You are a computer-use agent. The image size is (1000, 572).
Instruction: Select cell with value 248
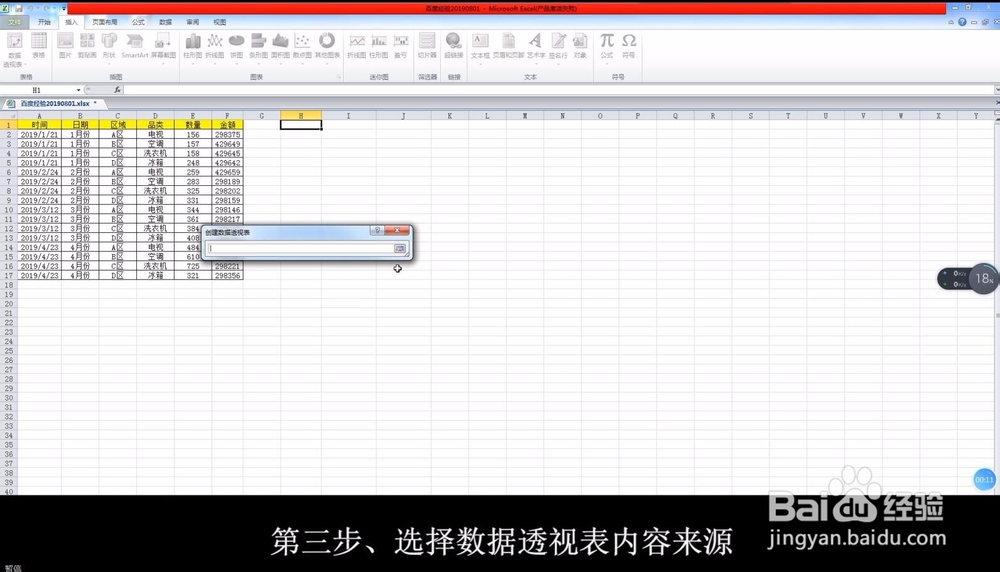tap(193, 163)
